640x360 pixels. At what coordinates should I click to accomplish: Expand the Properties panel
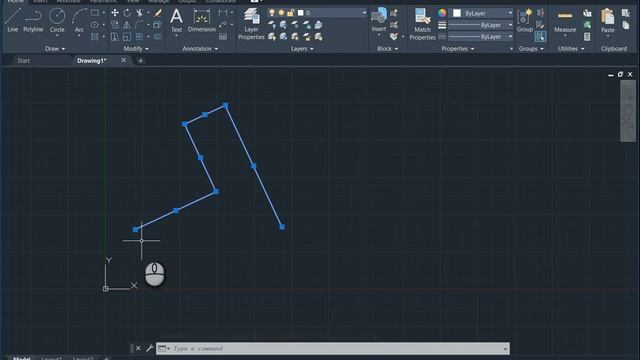pyautogui.click(x=458, y=49)
